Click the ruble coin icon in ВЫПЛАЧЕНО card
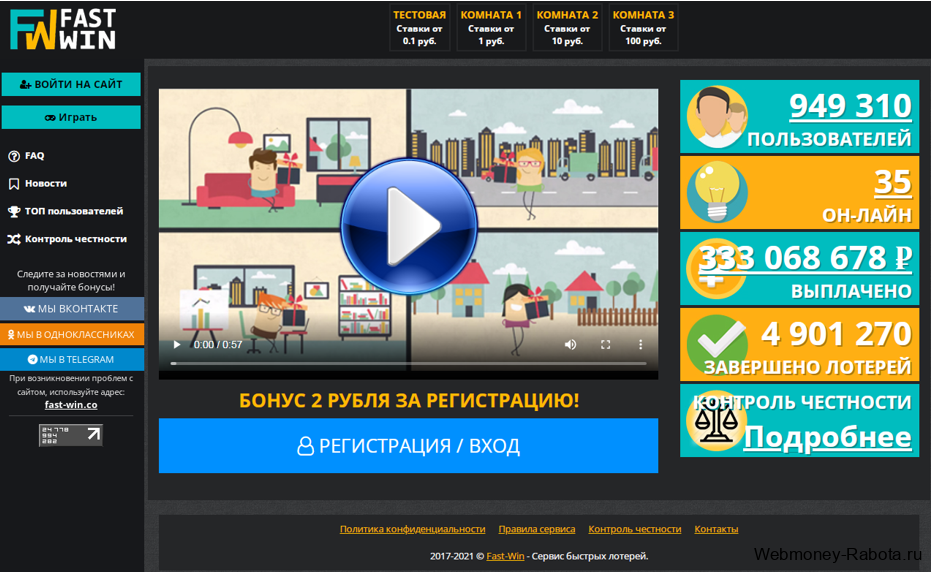The image size is (931, 572). 715,268
